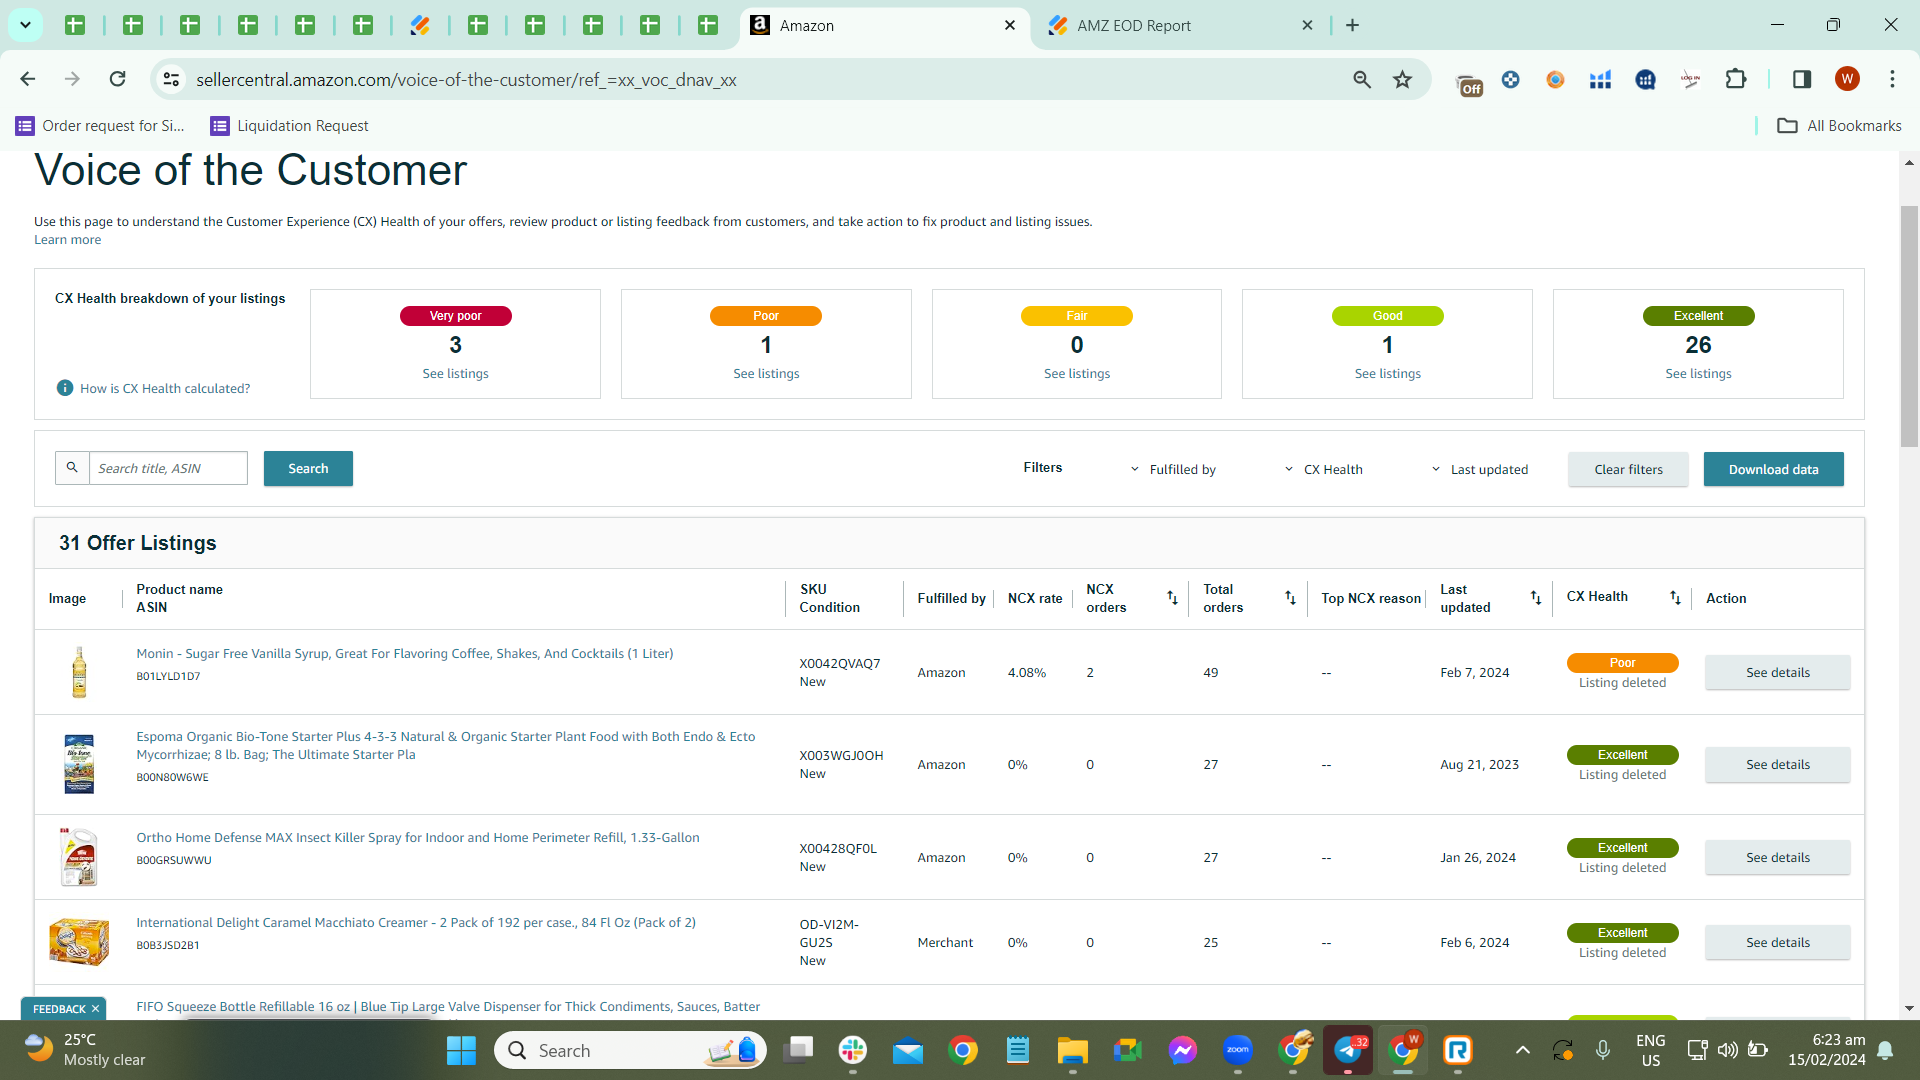The height and width of the screenshot is (1080, 1920).
Task: See details for Monin syrup row
Action: click(1777, 673)
